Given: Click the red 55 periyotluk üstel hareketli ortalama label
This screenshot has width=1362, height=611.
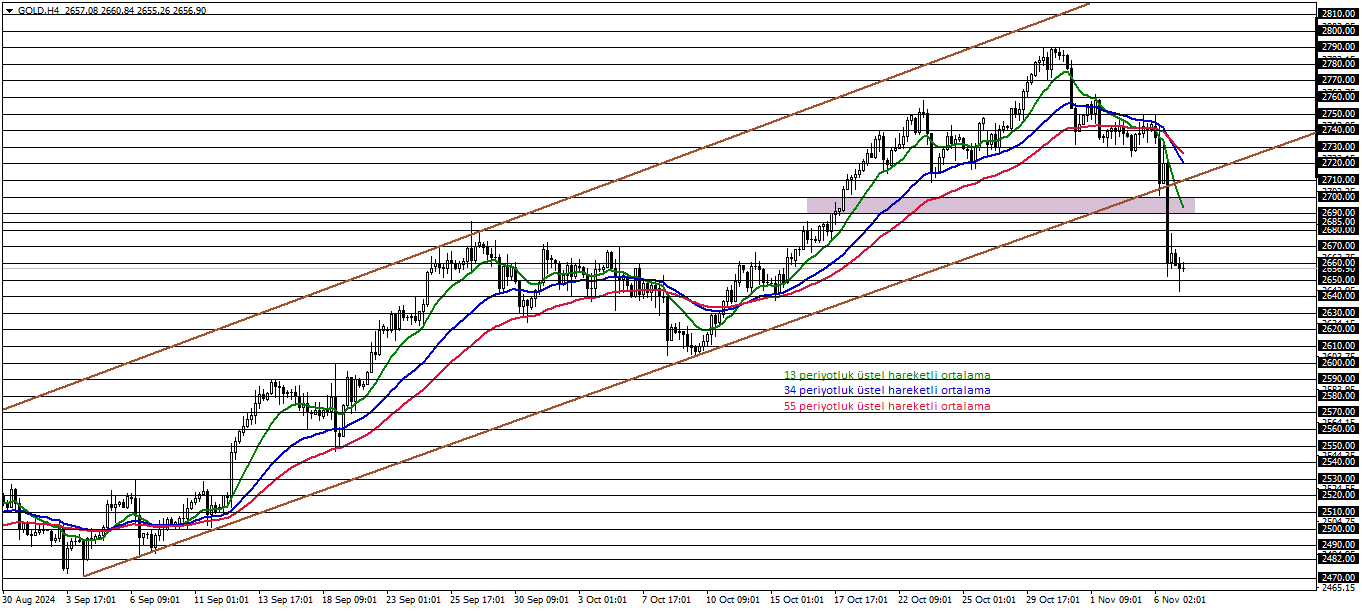Looking at the screenshot, I should [x=887, y=406].
